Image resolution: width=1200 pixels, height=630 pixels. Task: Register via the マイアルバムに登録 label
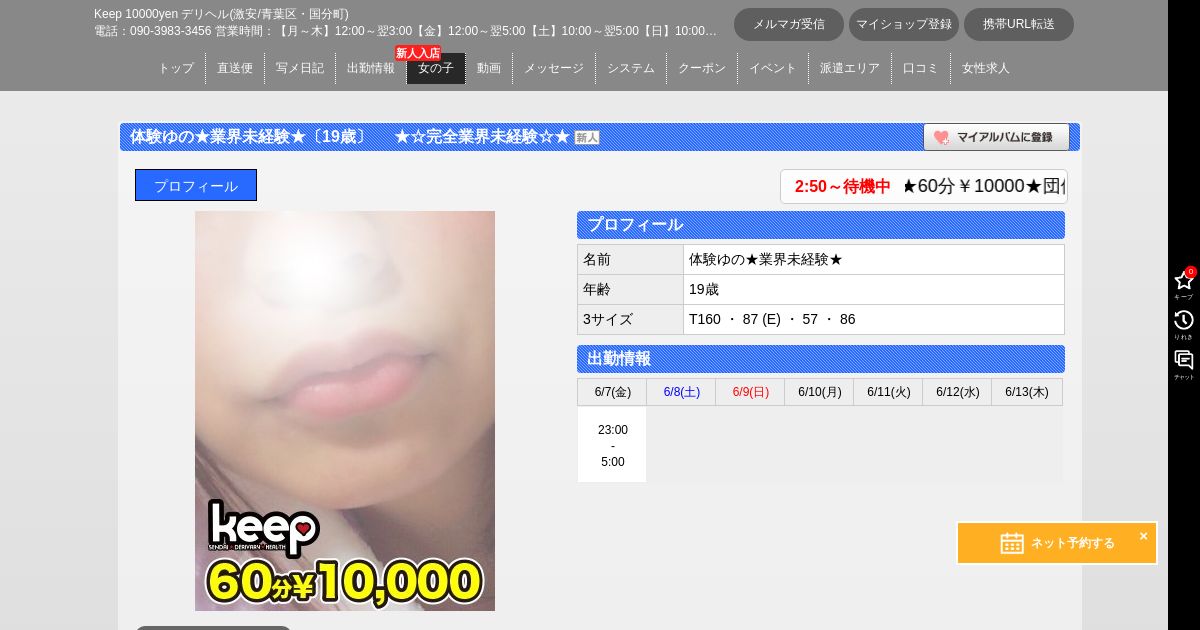point(1004,138)
